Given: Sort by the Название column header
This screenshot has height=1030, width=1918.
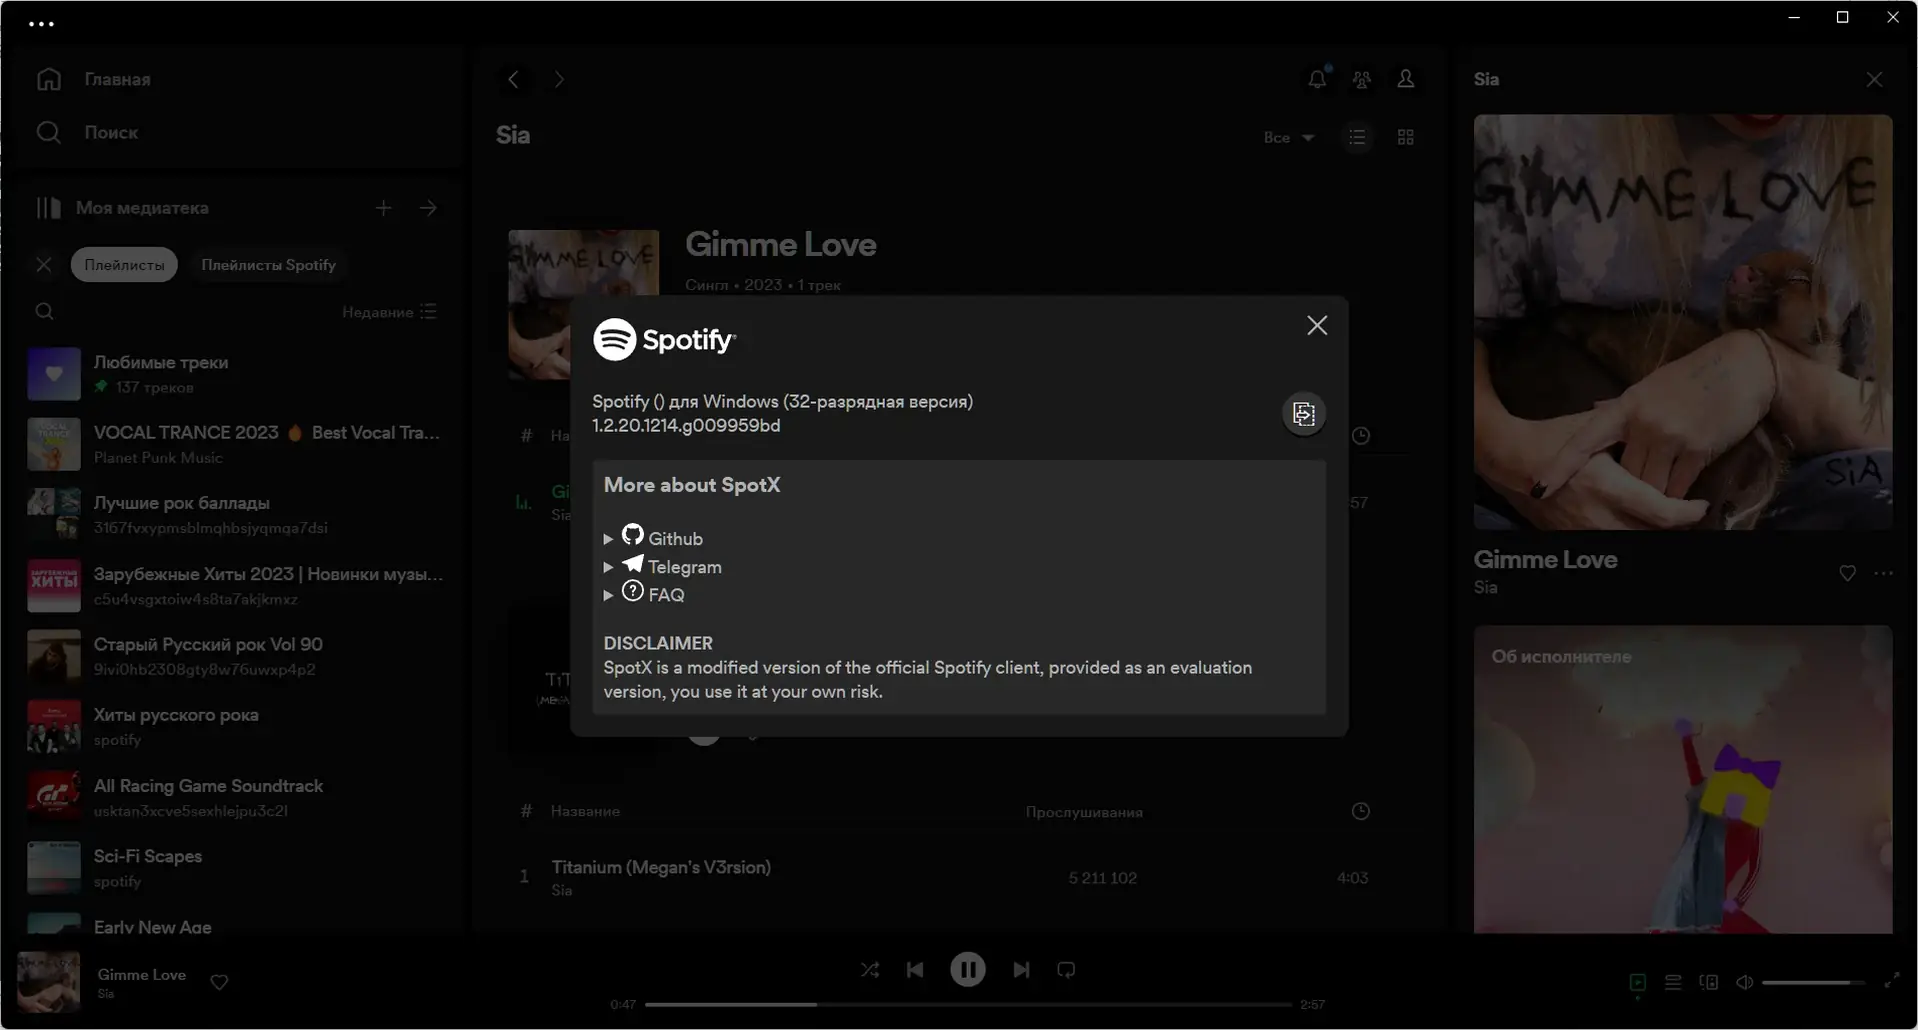Looking at the screenshot, I should (x=585, y=811).
